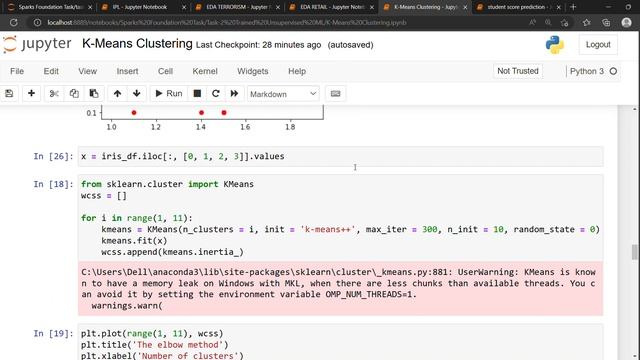Copy selected cells icon
The width and height of the screenshot is (640, 360).
coord(74,93)
